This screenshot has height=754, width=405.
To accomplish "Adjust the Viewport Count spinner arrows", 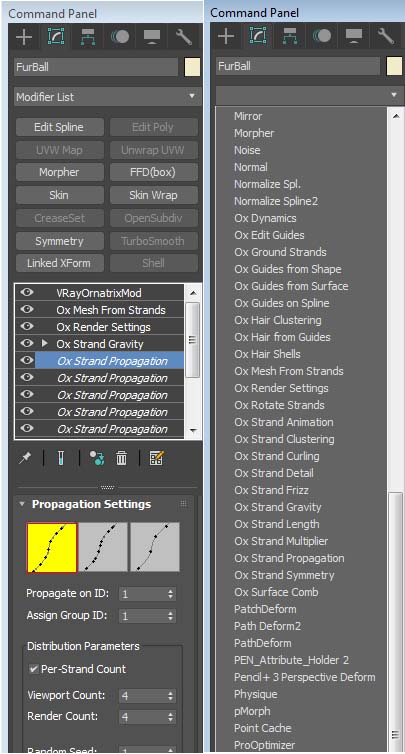I will click(170, 695).
